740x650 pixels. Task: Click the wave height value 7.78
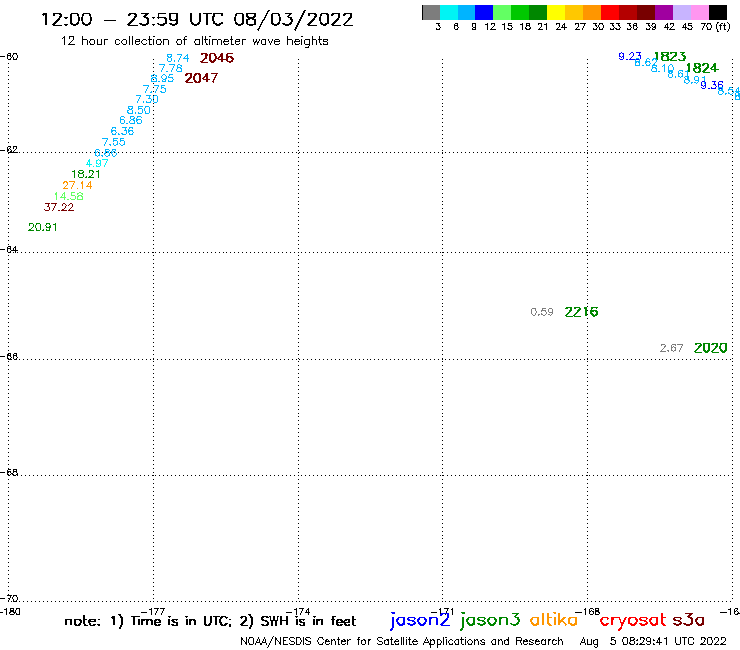pyautogui.click(x=171, y=68)
